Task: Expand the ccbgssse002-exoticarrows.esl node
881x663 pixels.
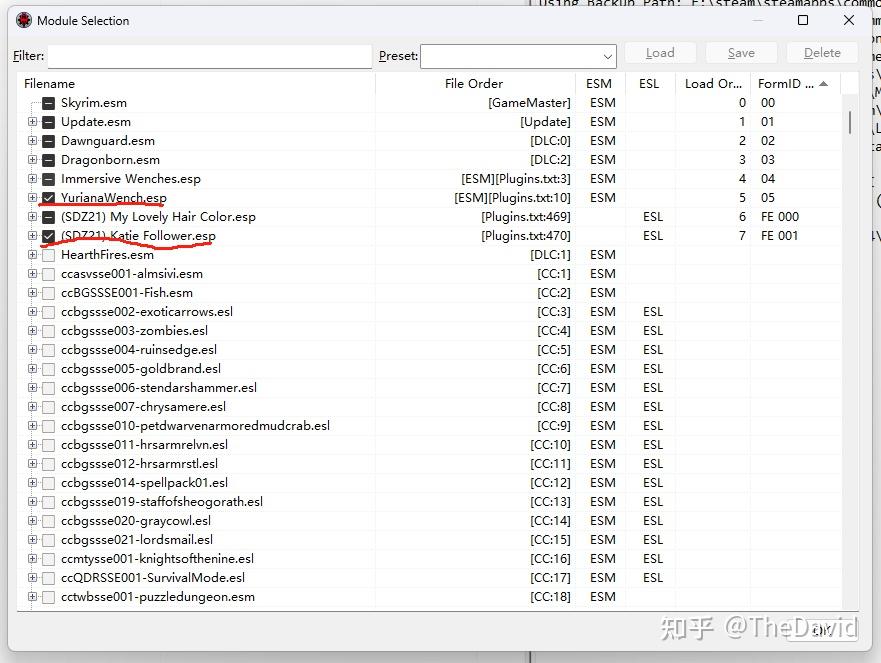Action: click(x=33, y=312)
